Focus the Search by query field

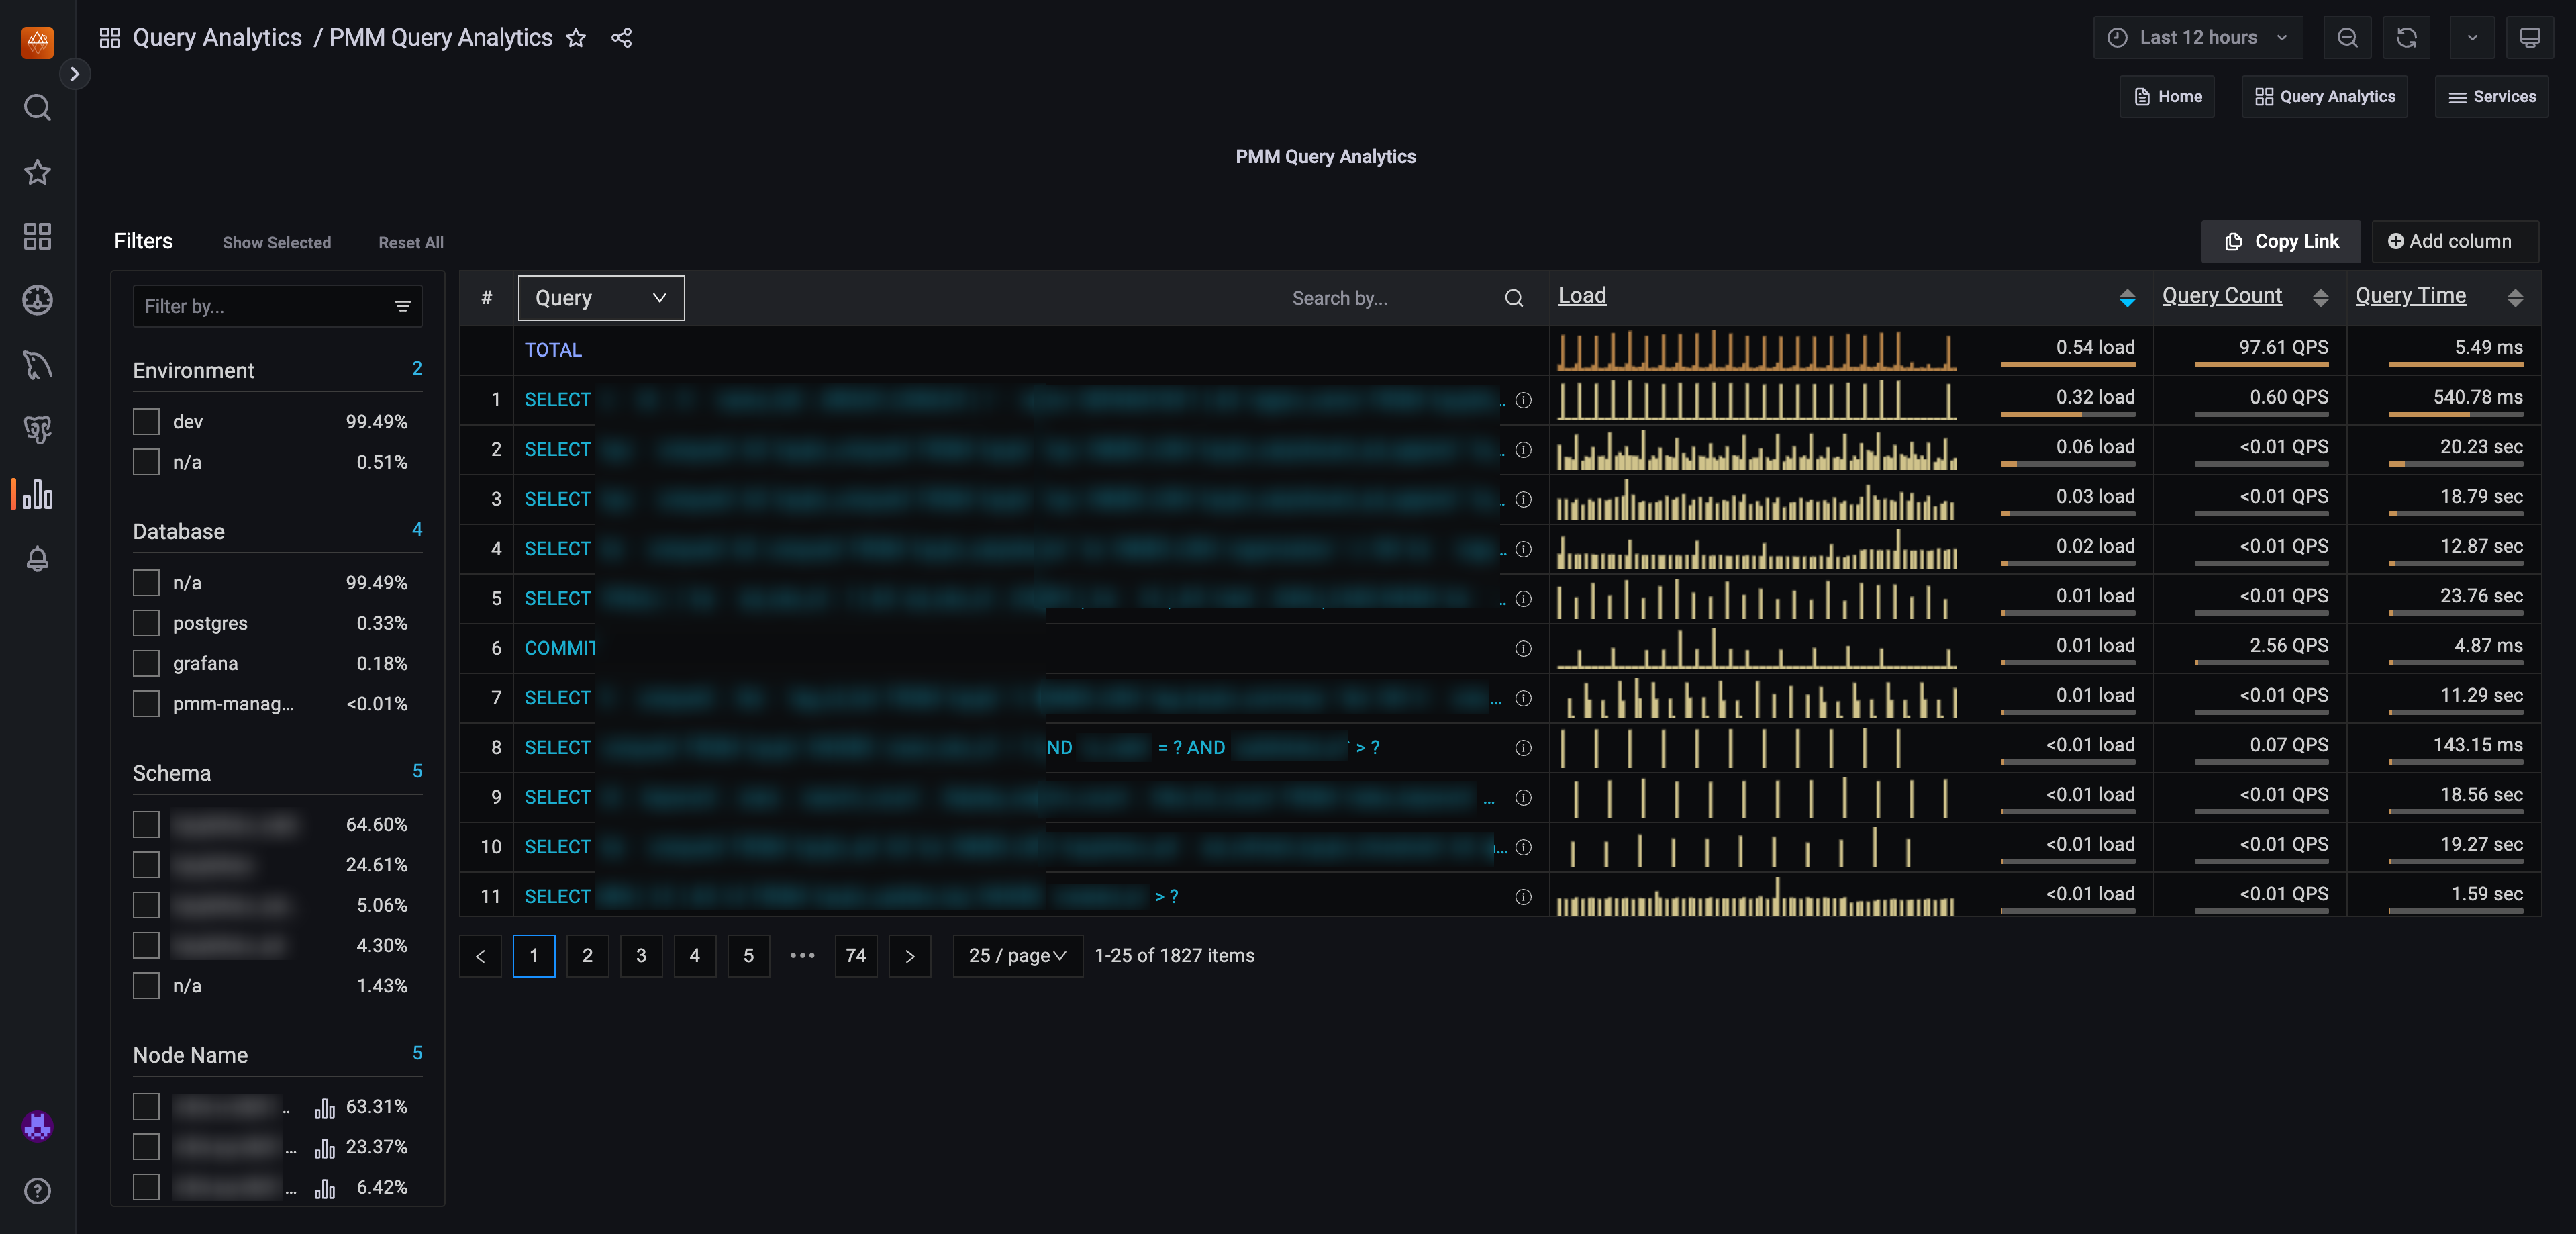coord(1389,298)
